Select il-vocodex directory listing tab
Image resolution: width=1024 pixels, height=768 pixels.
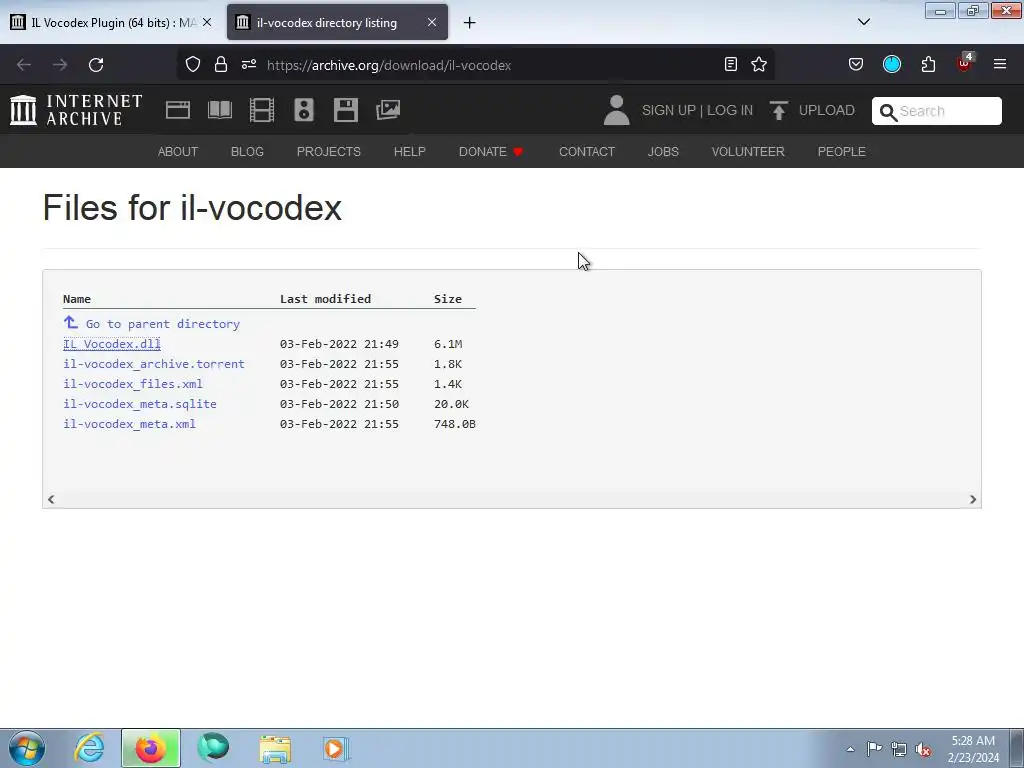[x=338, y=23]
